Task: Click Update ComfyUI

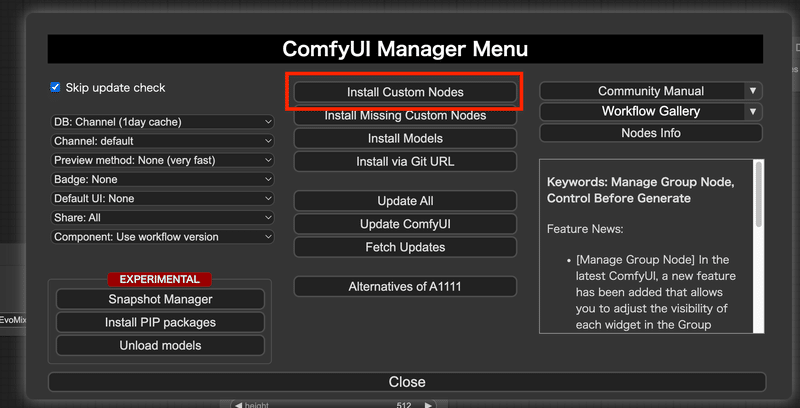Action: coord(405,224)
